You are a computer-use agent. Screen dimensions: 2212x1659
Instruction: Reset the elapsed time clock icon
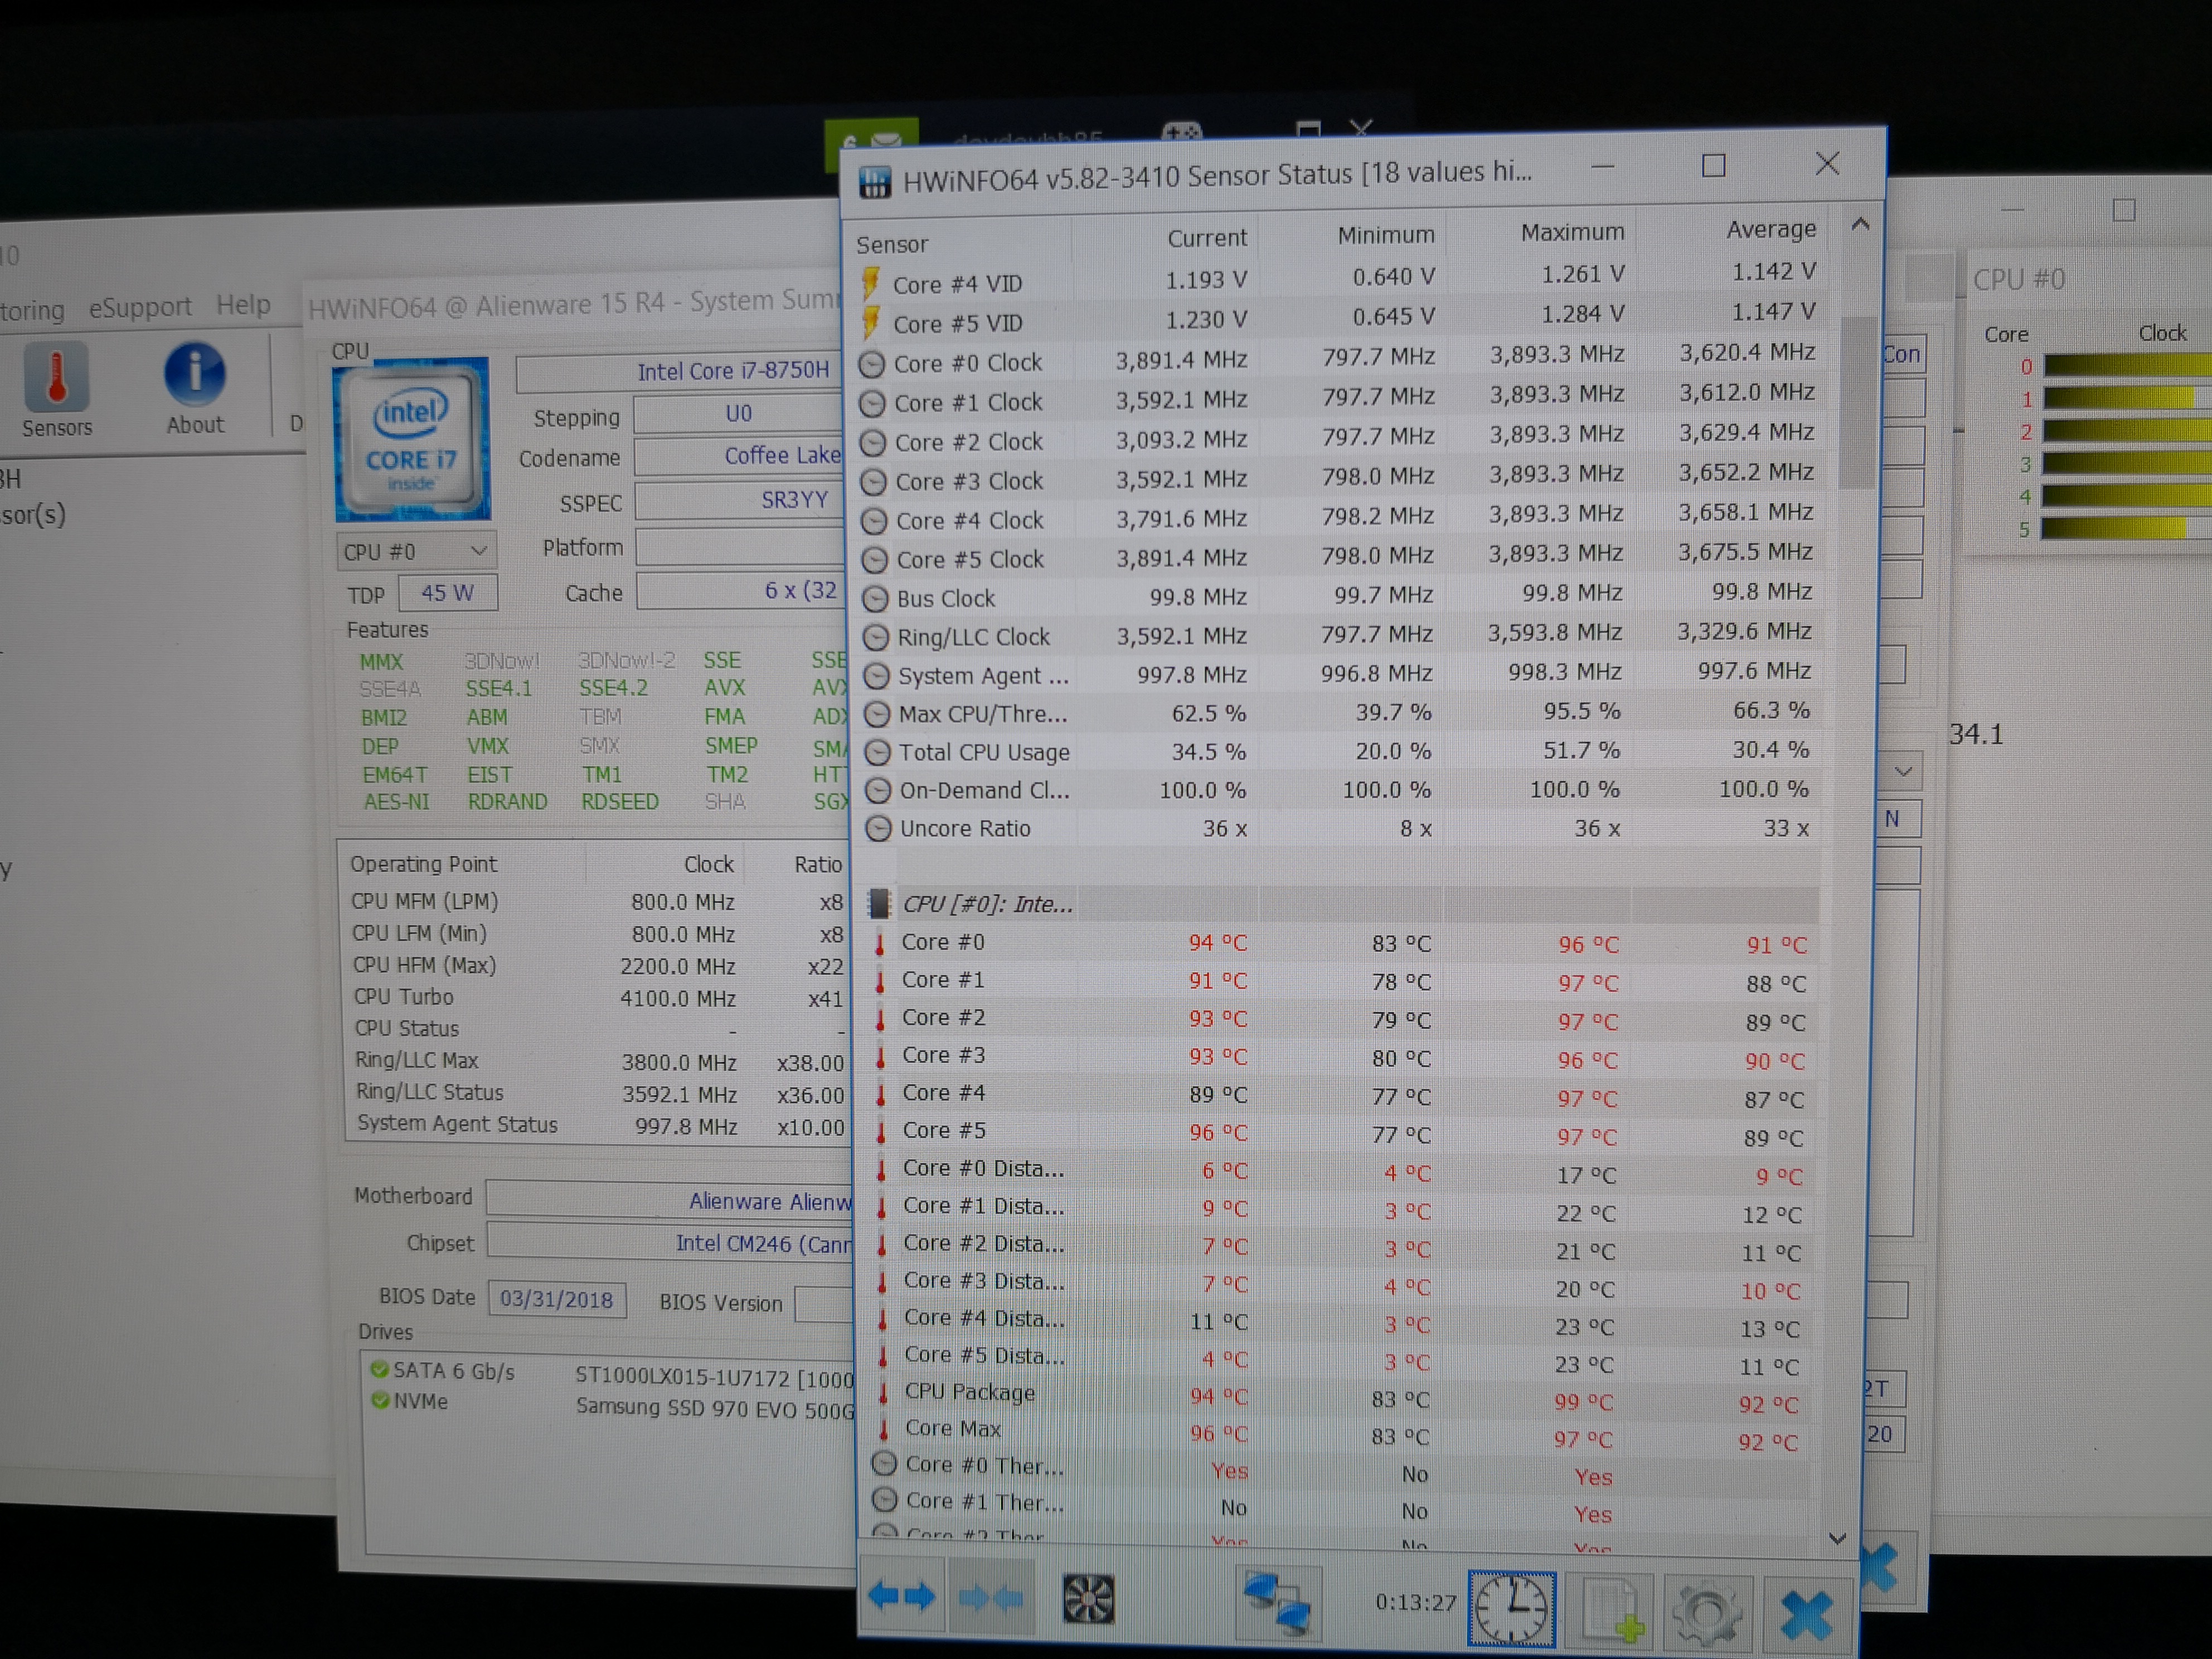(x=1511, y=1609)
